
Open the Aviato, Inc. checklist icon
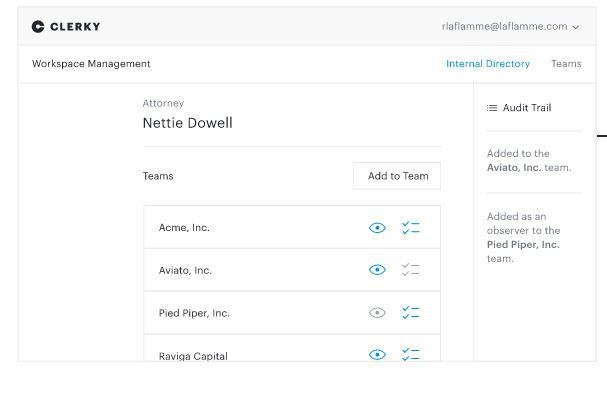pyautogui.click(x=410, y=270)
